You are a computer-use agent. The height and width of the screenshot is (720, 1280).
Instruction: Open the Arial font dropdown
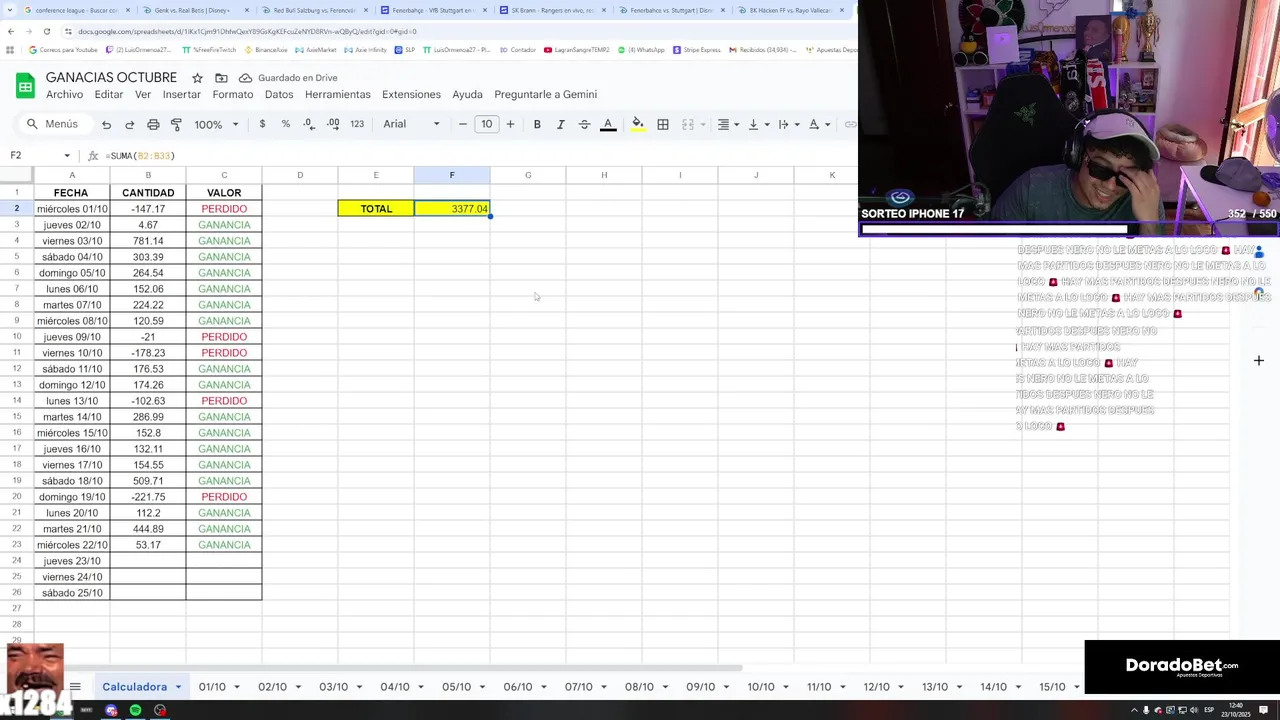coord(411,124)
